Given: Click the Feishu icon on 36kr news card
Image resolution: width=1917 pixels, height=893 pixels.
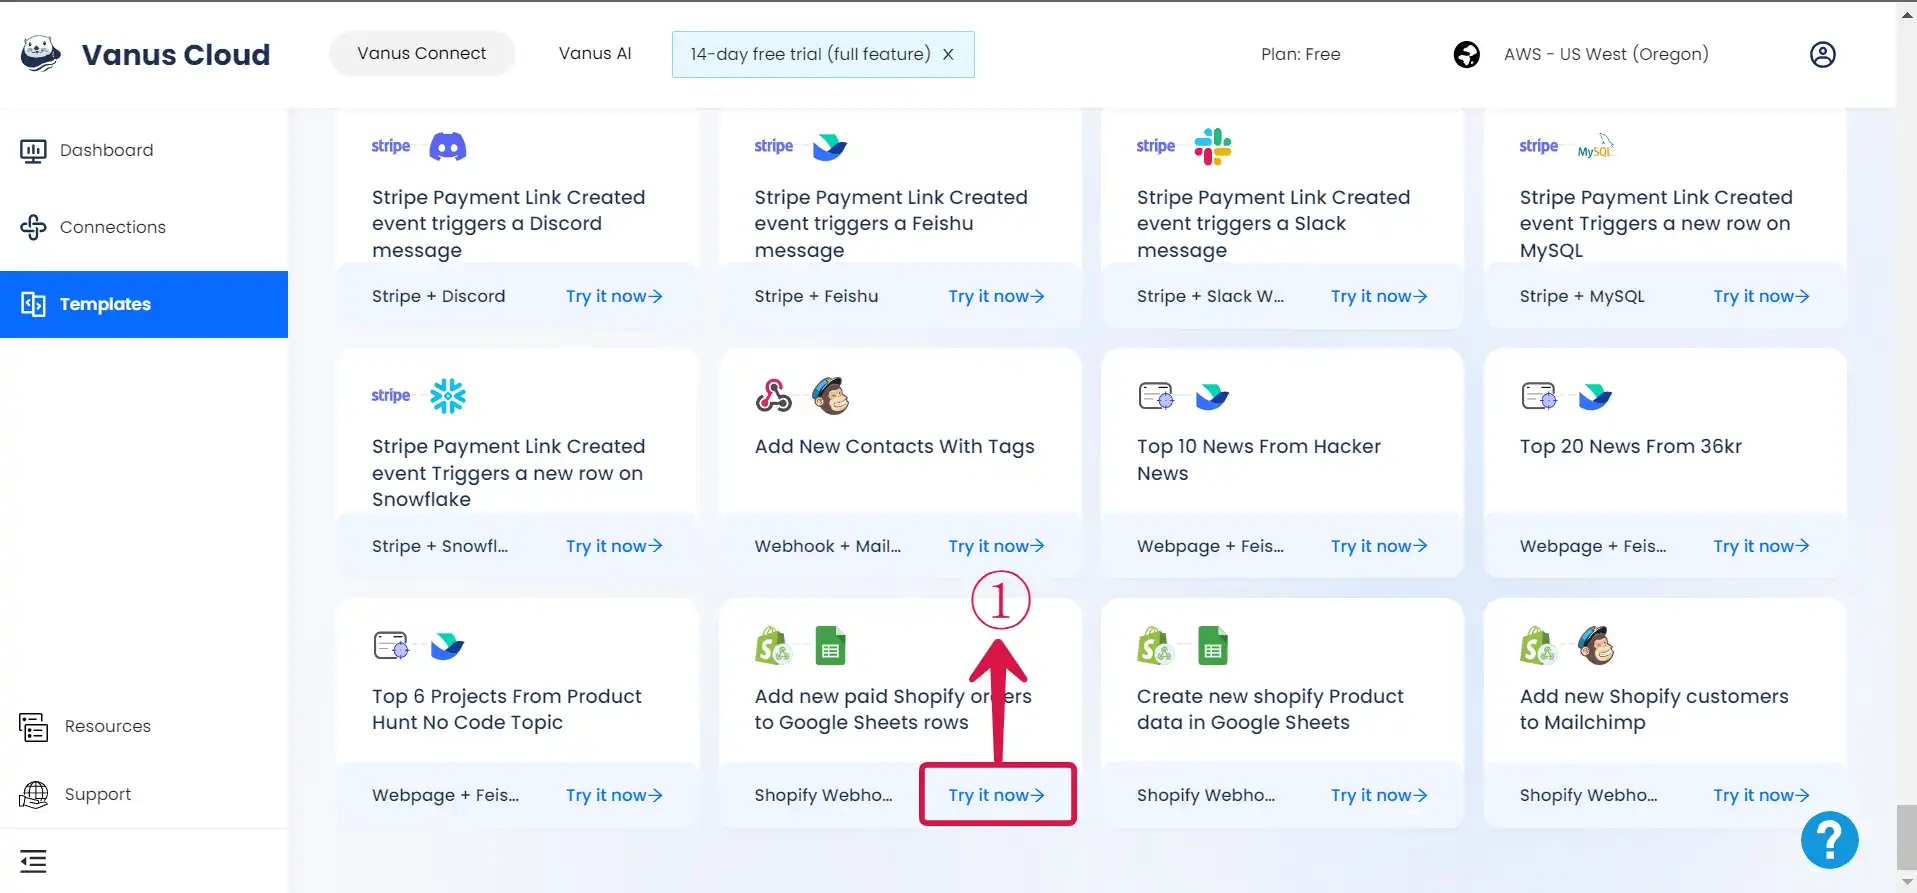Looking at the screenshot, I should pos(1595,397).
